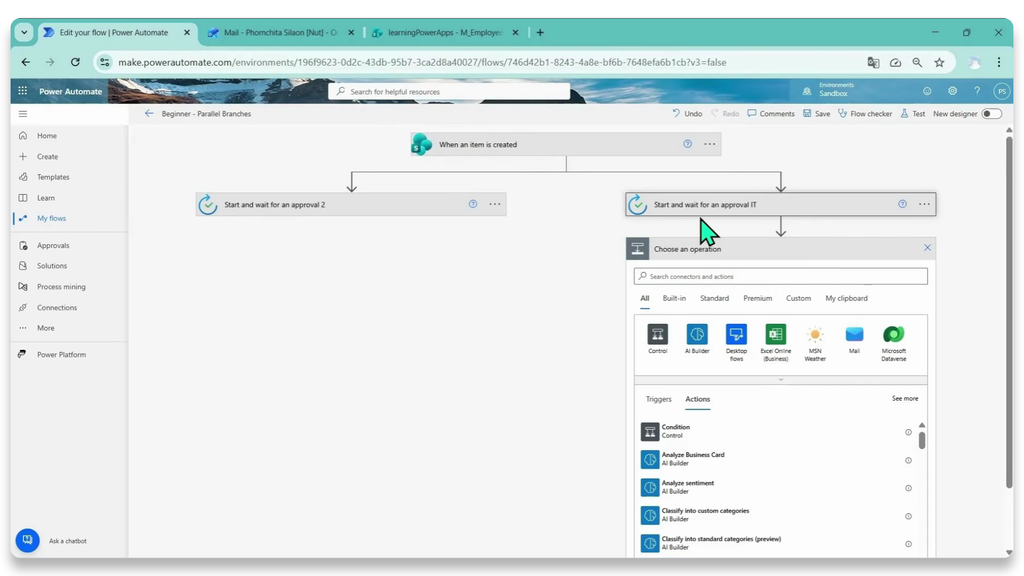Click the Undo button
The image size is (1024, 576).
[x=687, y=114]
